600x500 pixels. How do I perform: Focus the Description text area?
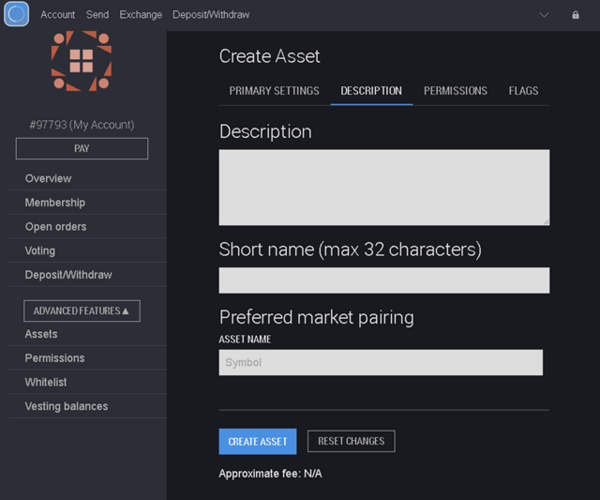click(384, 187)
